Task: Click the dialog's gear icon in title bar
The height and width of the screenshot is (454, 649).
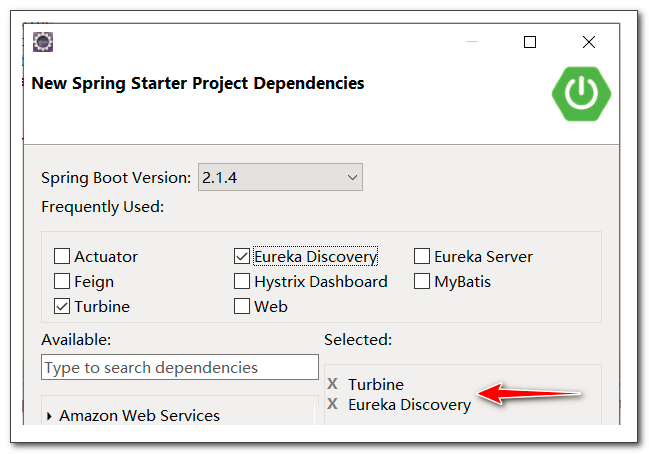Action: pyautogui.click(x=43, y=42)
